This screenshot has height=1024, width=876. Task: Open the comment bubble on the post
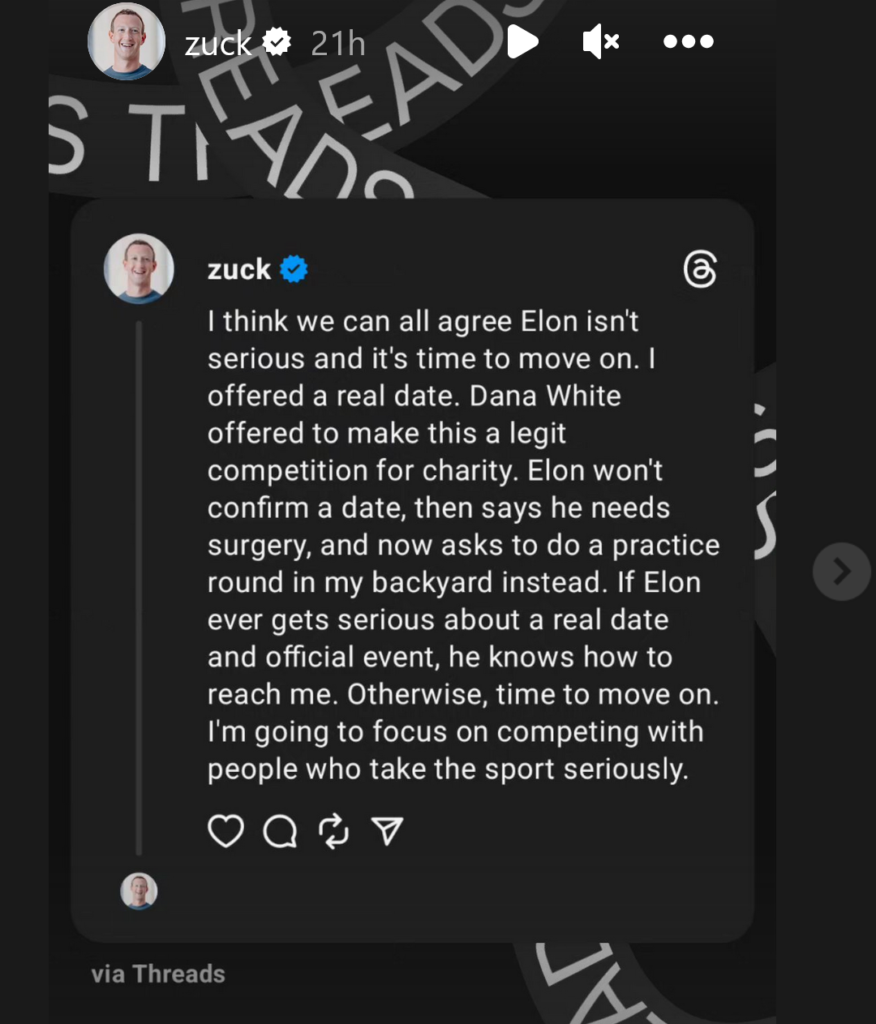[280, 831]
